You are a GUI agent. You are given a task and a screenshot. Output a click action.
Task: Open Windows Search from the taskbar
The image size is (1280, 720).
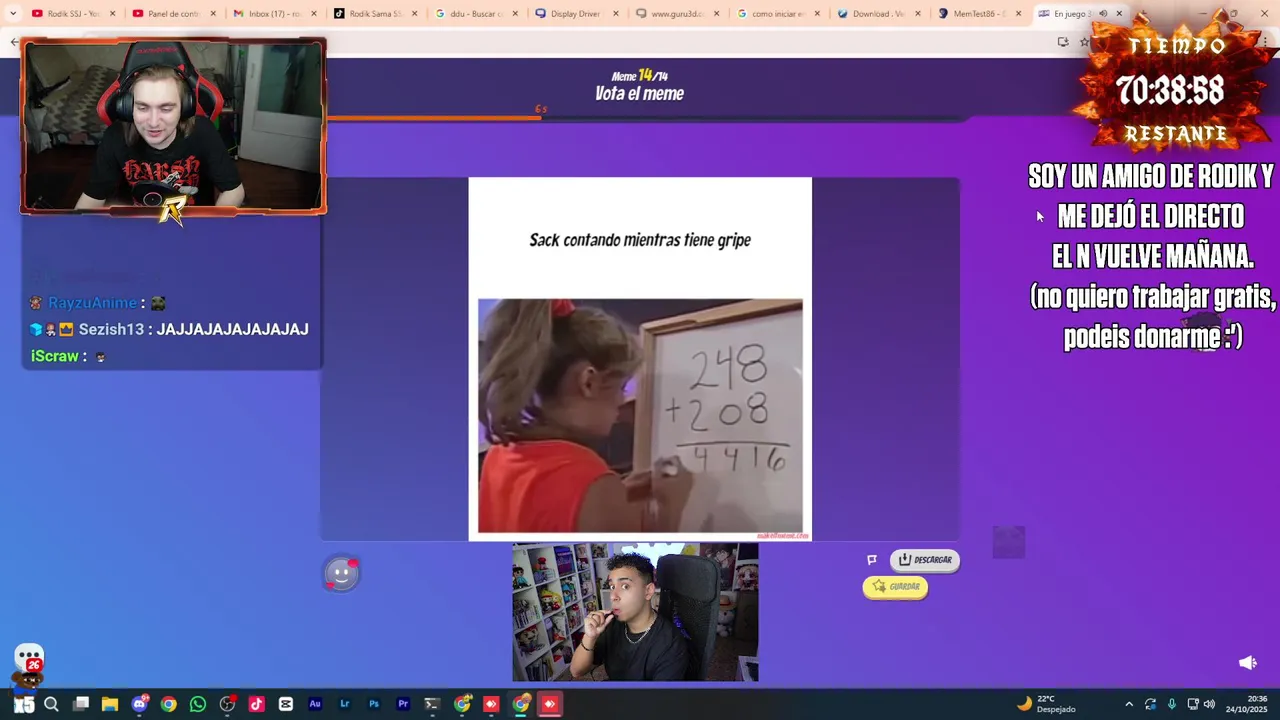tap(51, 704)
